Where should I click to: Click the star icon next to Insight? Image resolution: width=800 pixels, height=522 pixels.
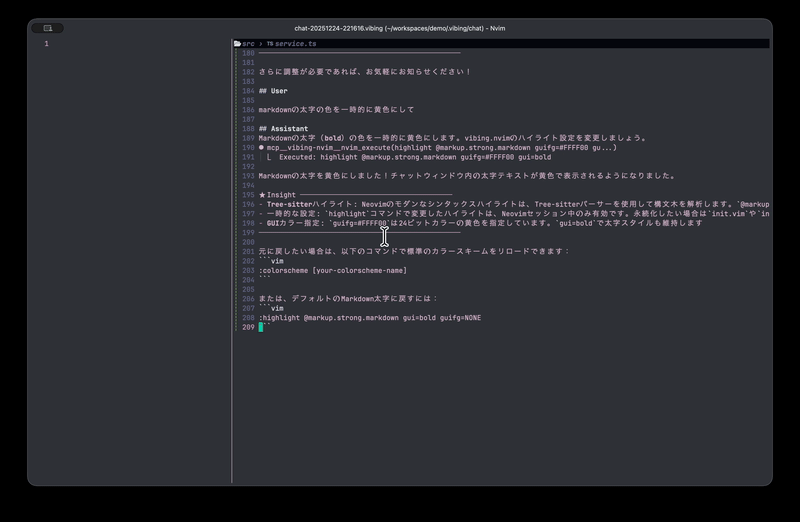tap(262, 194)
